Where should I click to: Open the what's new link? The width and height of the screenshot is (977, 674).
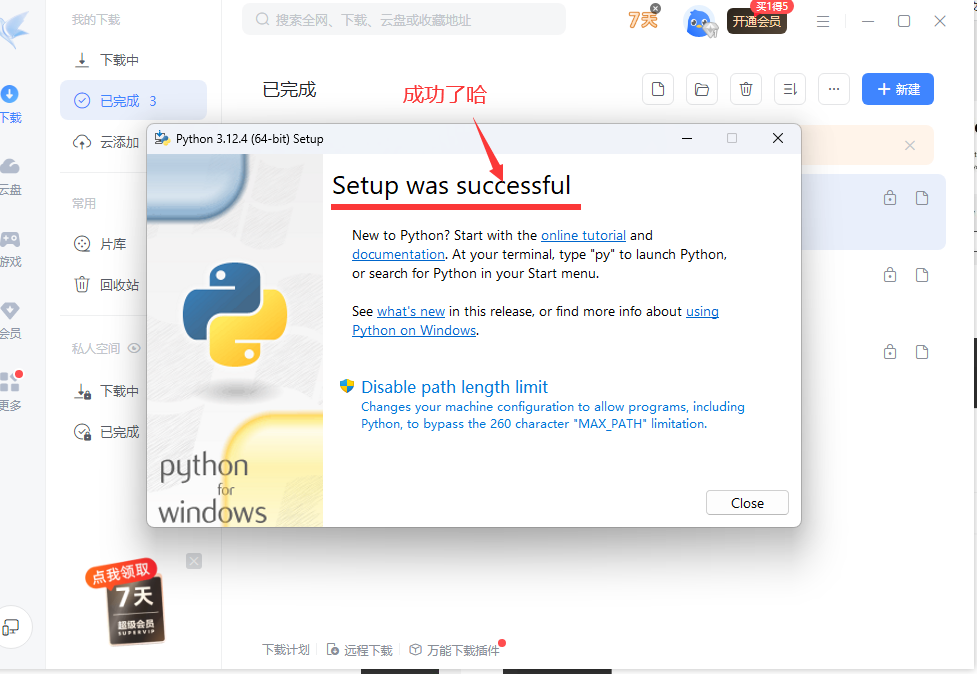pyautogui.click(x=411, y=311)
